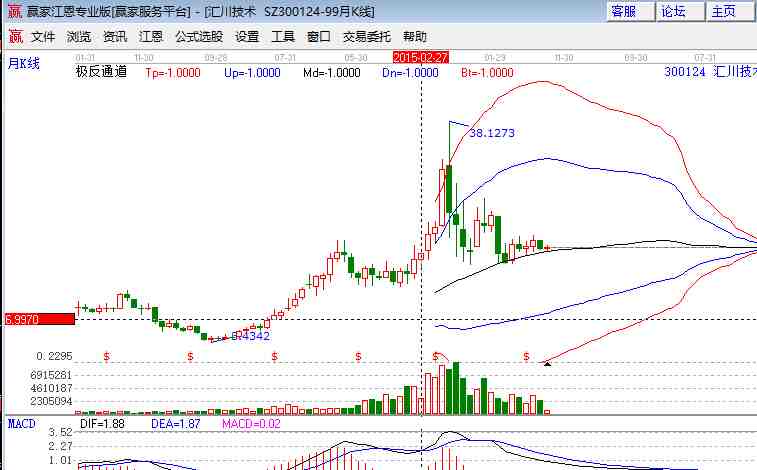Click the Up=-1.0000 indicator value
The width and height of the screenshot is (757, 470).
click(x=252, y=73)
